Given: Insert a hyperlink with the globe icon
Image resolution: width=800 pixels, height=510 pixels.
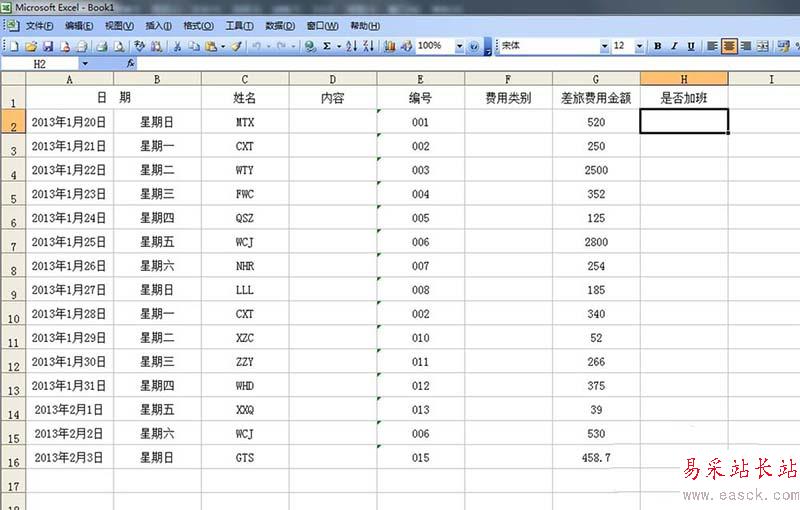Looking at the screenshot, I should pyautogui.click(x=310, y=46).
